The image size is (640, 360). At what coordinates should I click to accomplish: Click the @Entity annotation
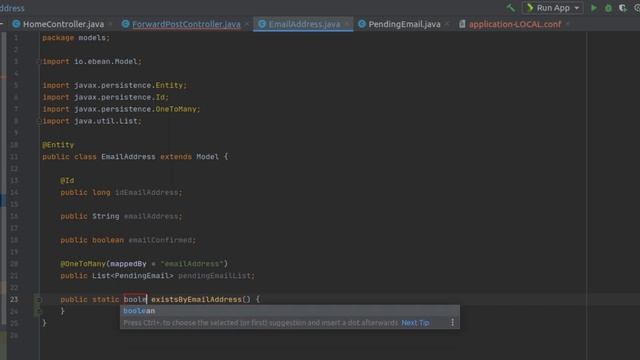[x=58, y=145]
